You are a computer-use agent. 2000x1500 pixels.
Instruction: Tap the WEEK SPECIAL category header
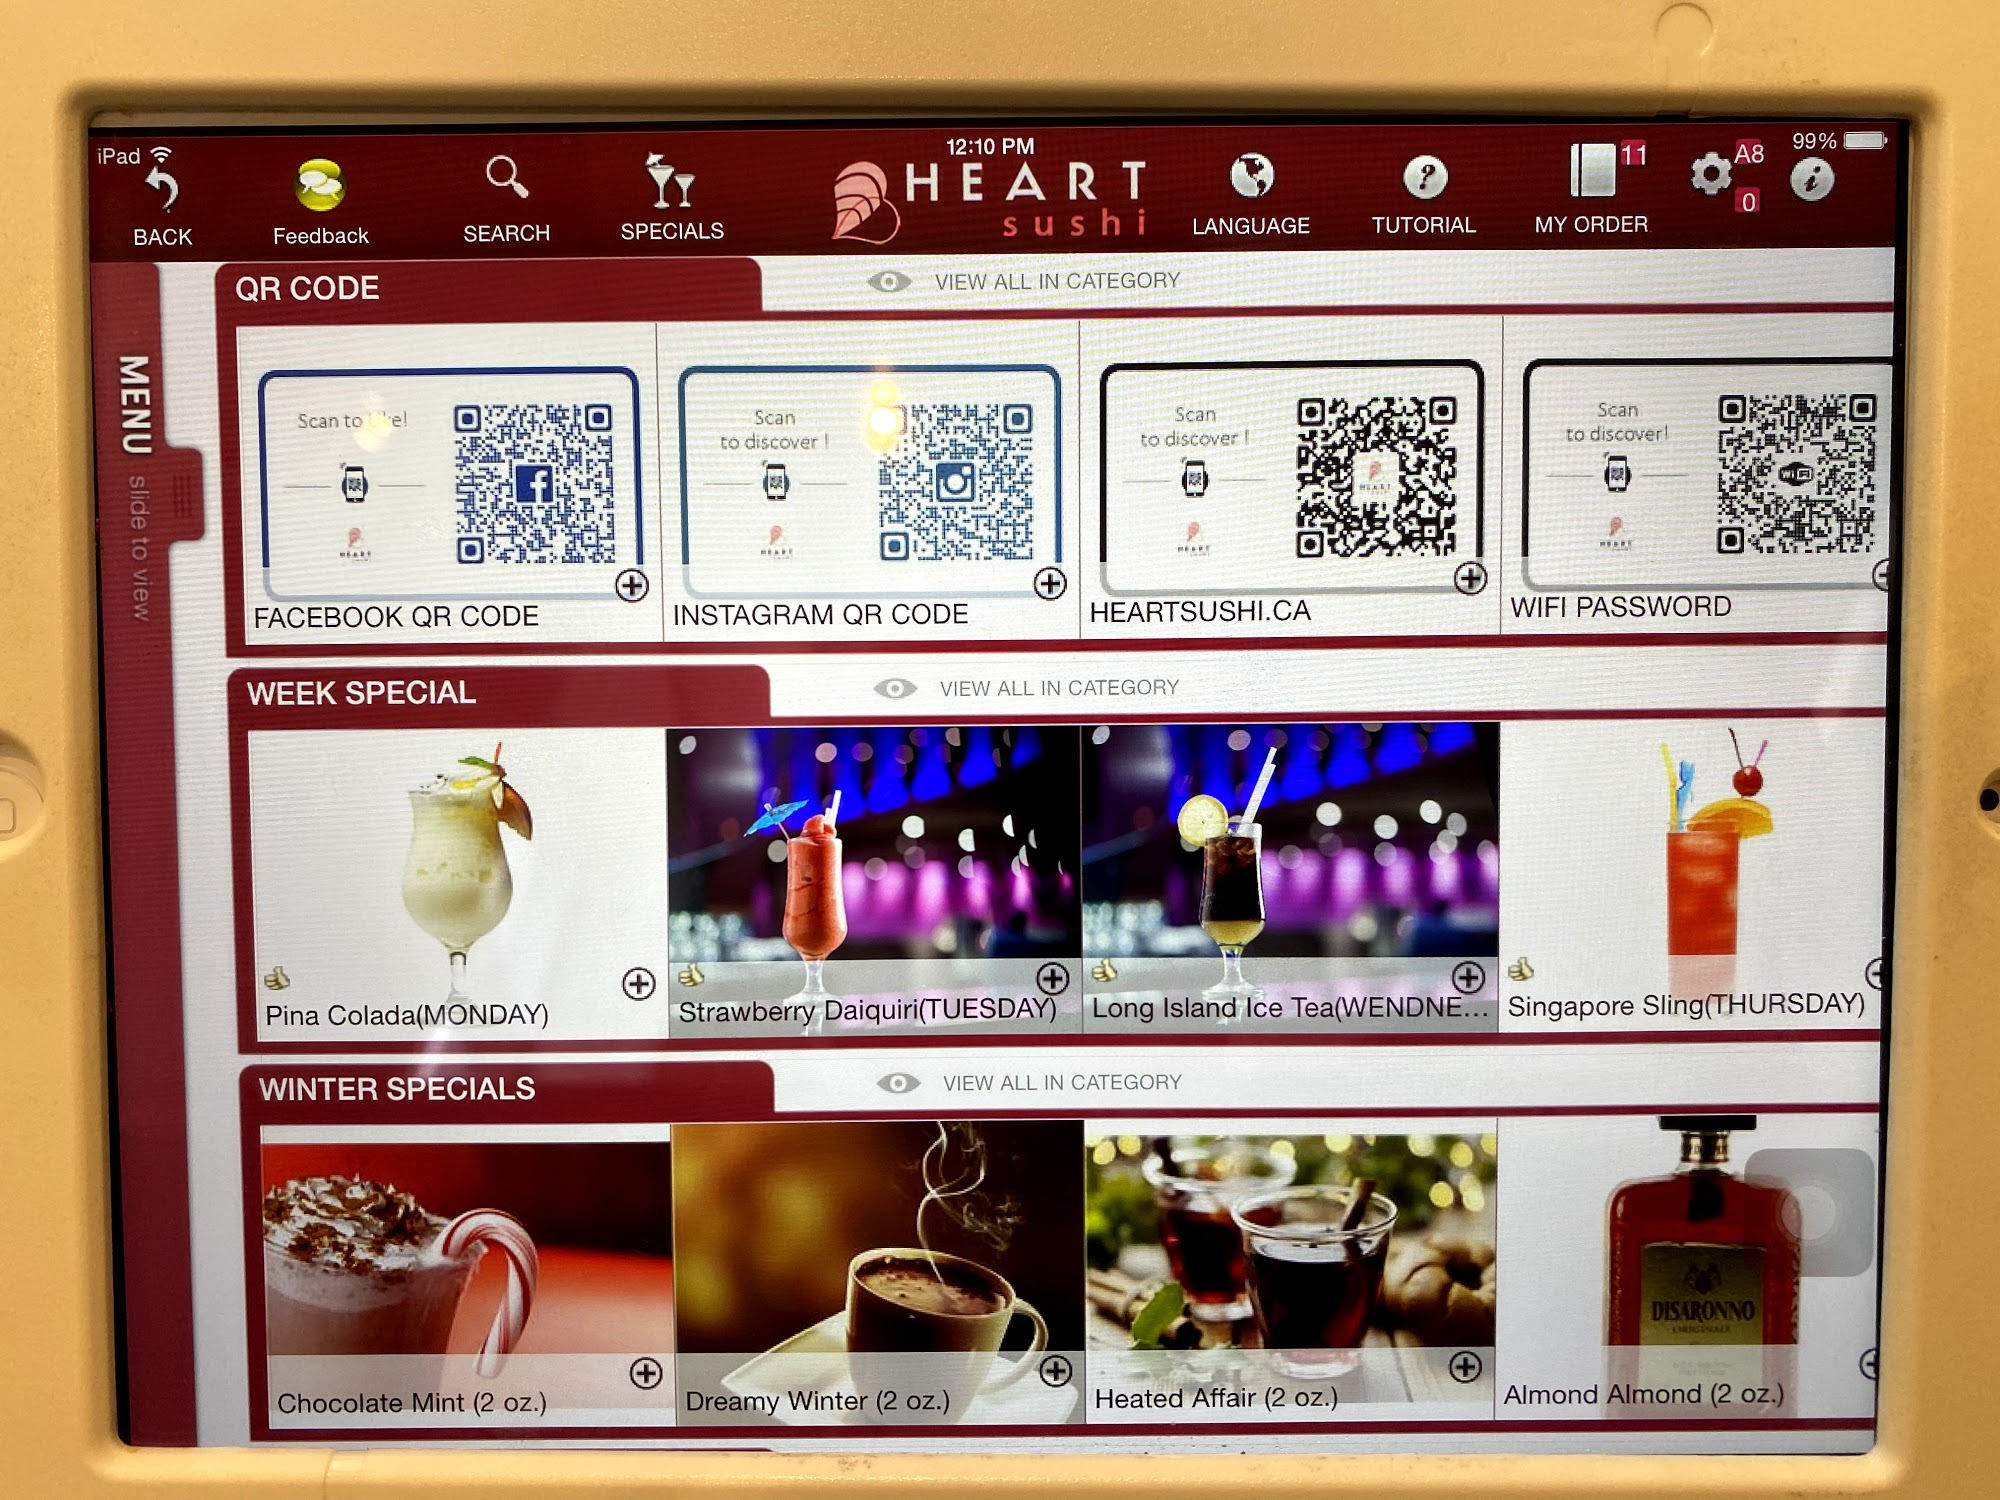[x=362, y=693]
